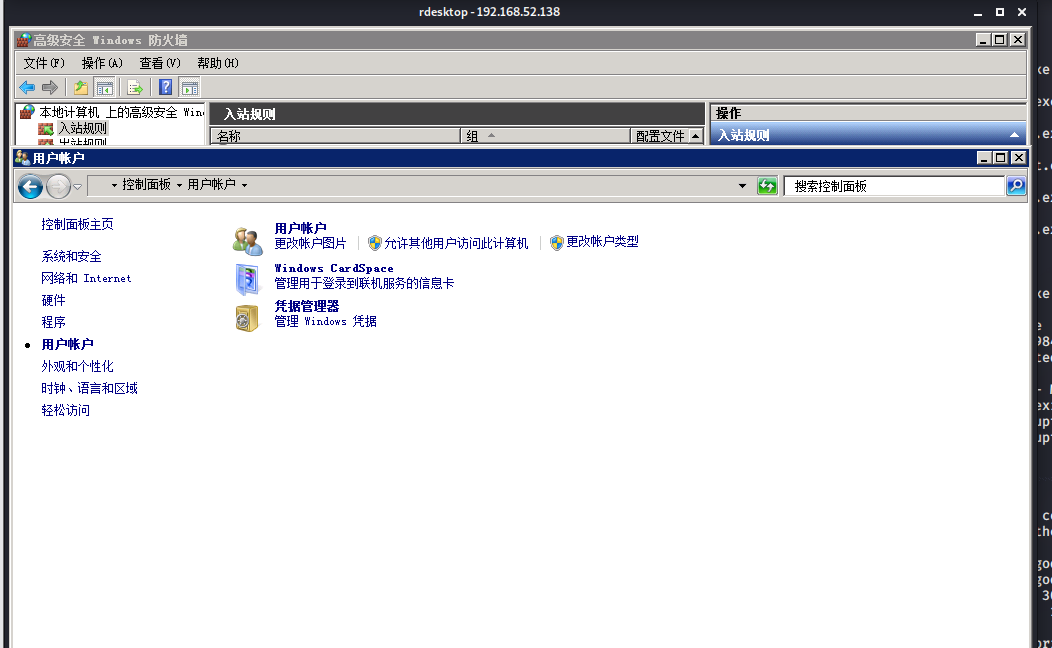Expand root breadcrumb arrow before 控制面板
This screenshot has height=648, width=1052.
pos(114,185)
